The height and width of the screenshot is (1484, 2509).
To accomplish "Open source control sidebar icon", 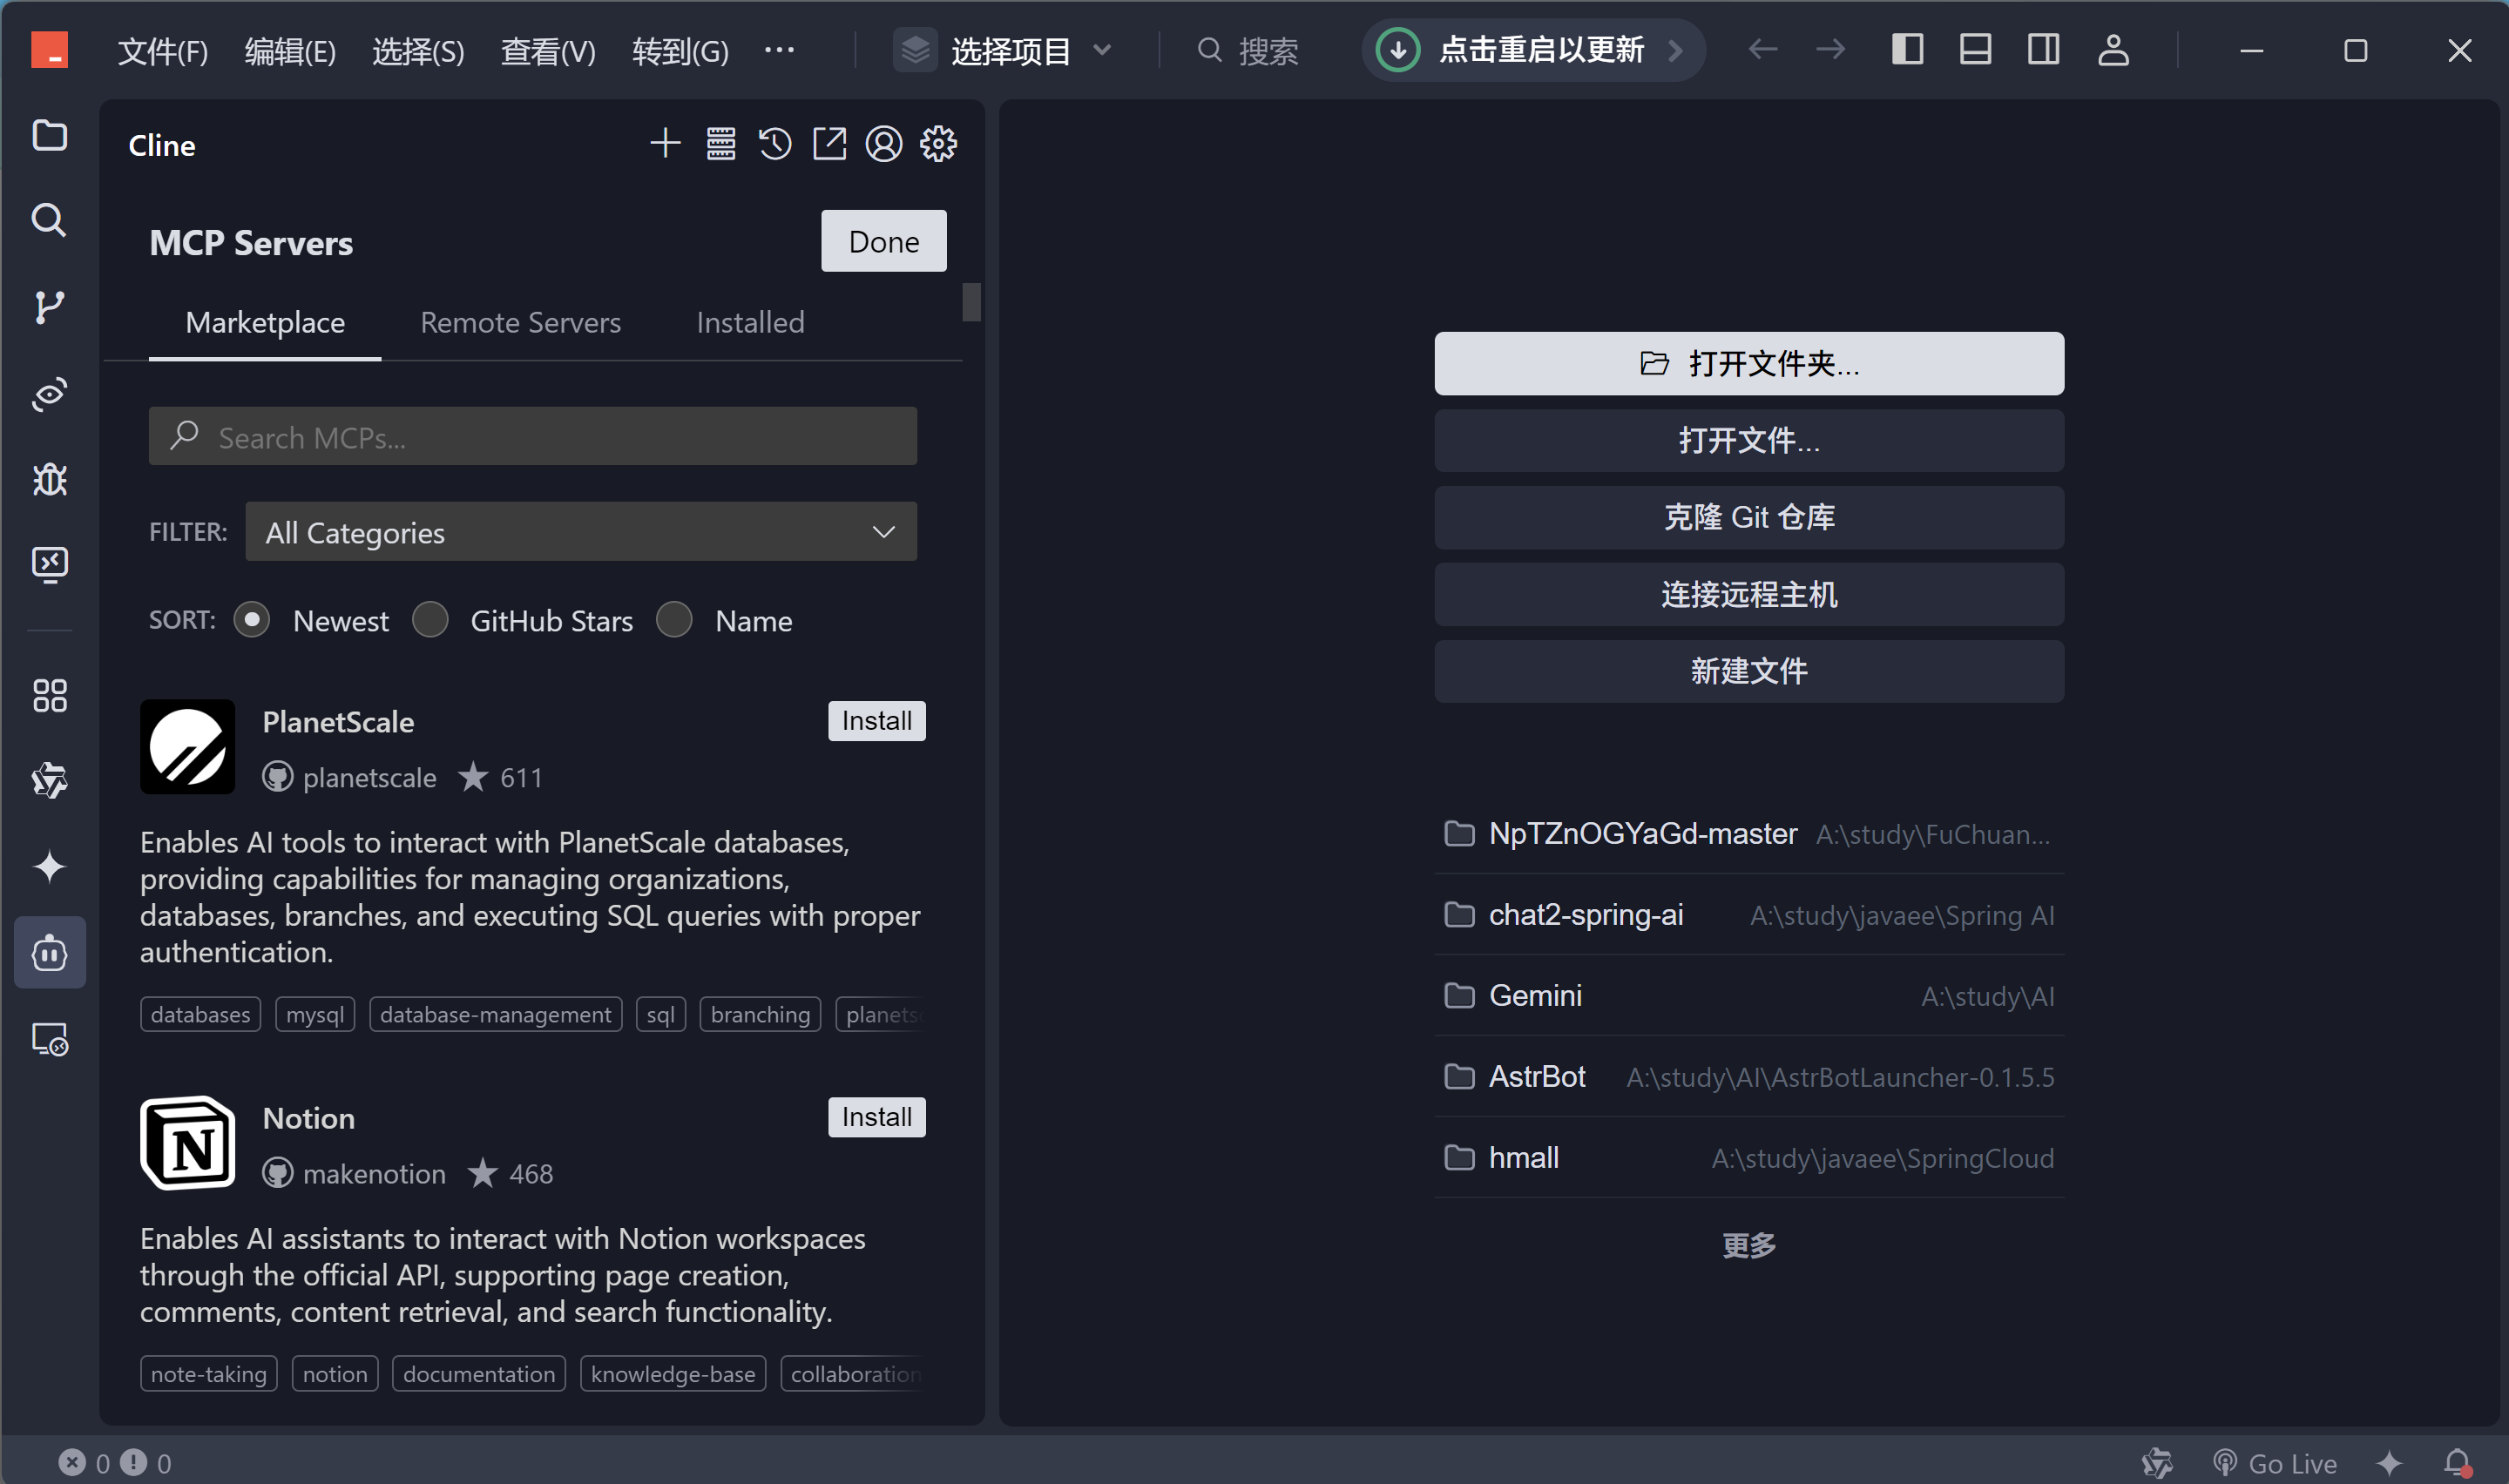I will (49, 306).
